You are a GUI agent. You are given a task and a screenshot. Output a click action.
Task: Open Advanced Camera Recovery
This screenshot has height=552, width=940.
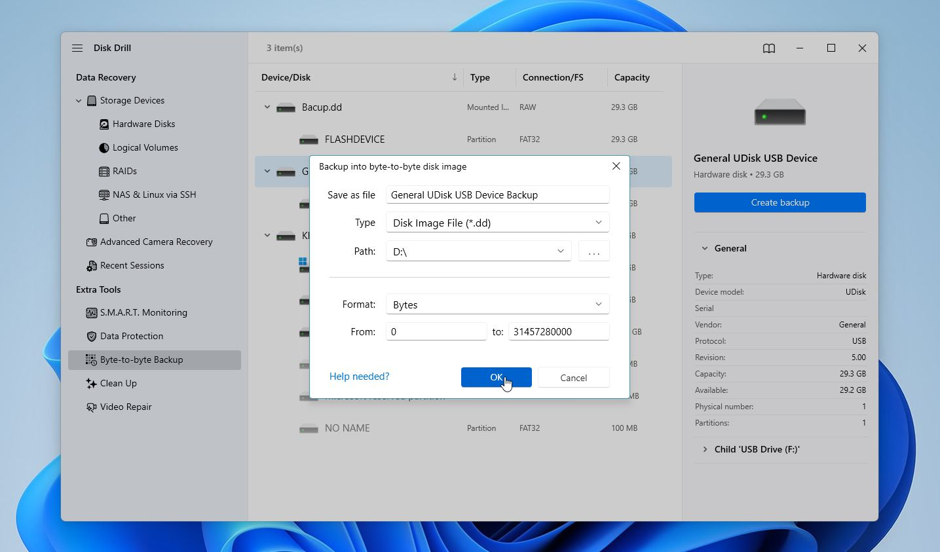[x=156, y=242]
